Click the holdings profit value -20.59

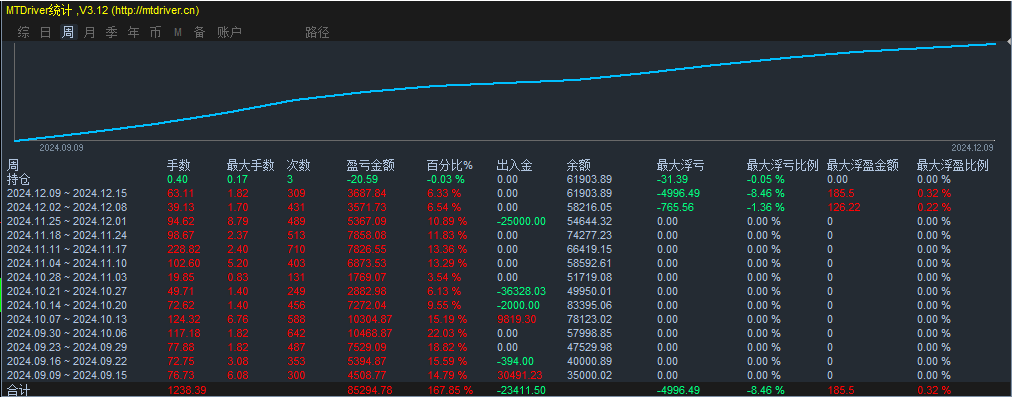click(x=361, y=179)
